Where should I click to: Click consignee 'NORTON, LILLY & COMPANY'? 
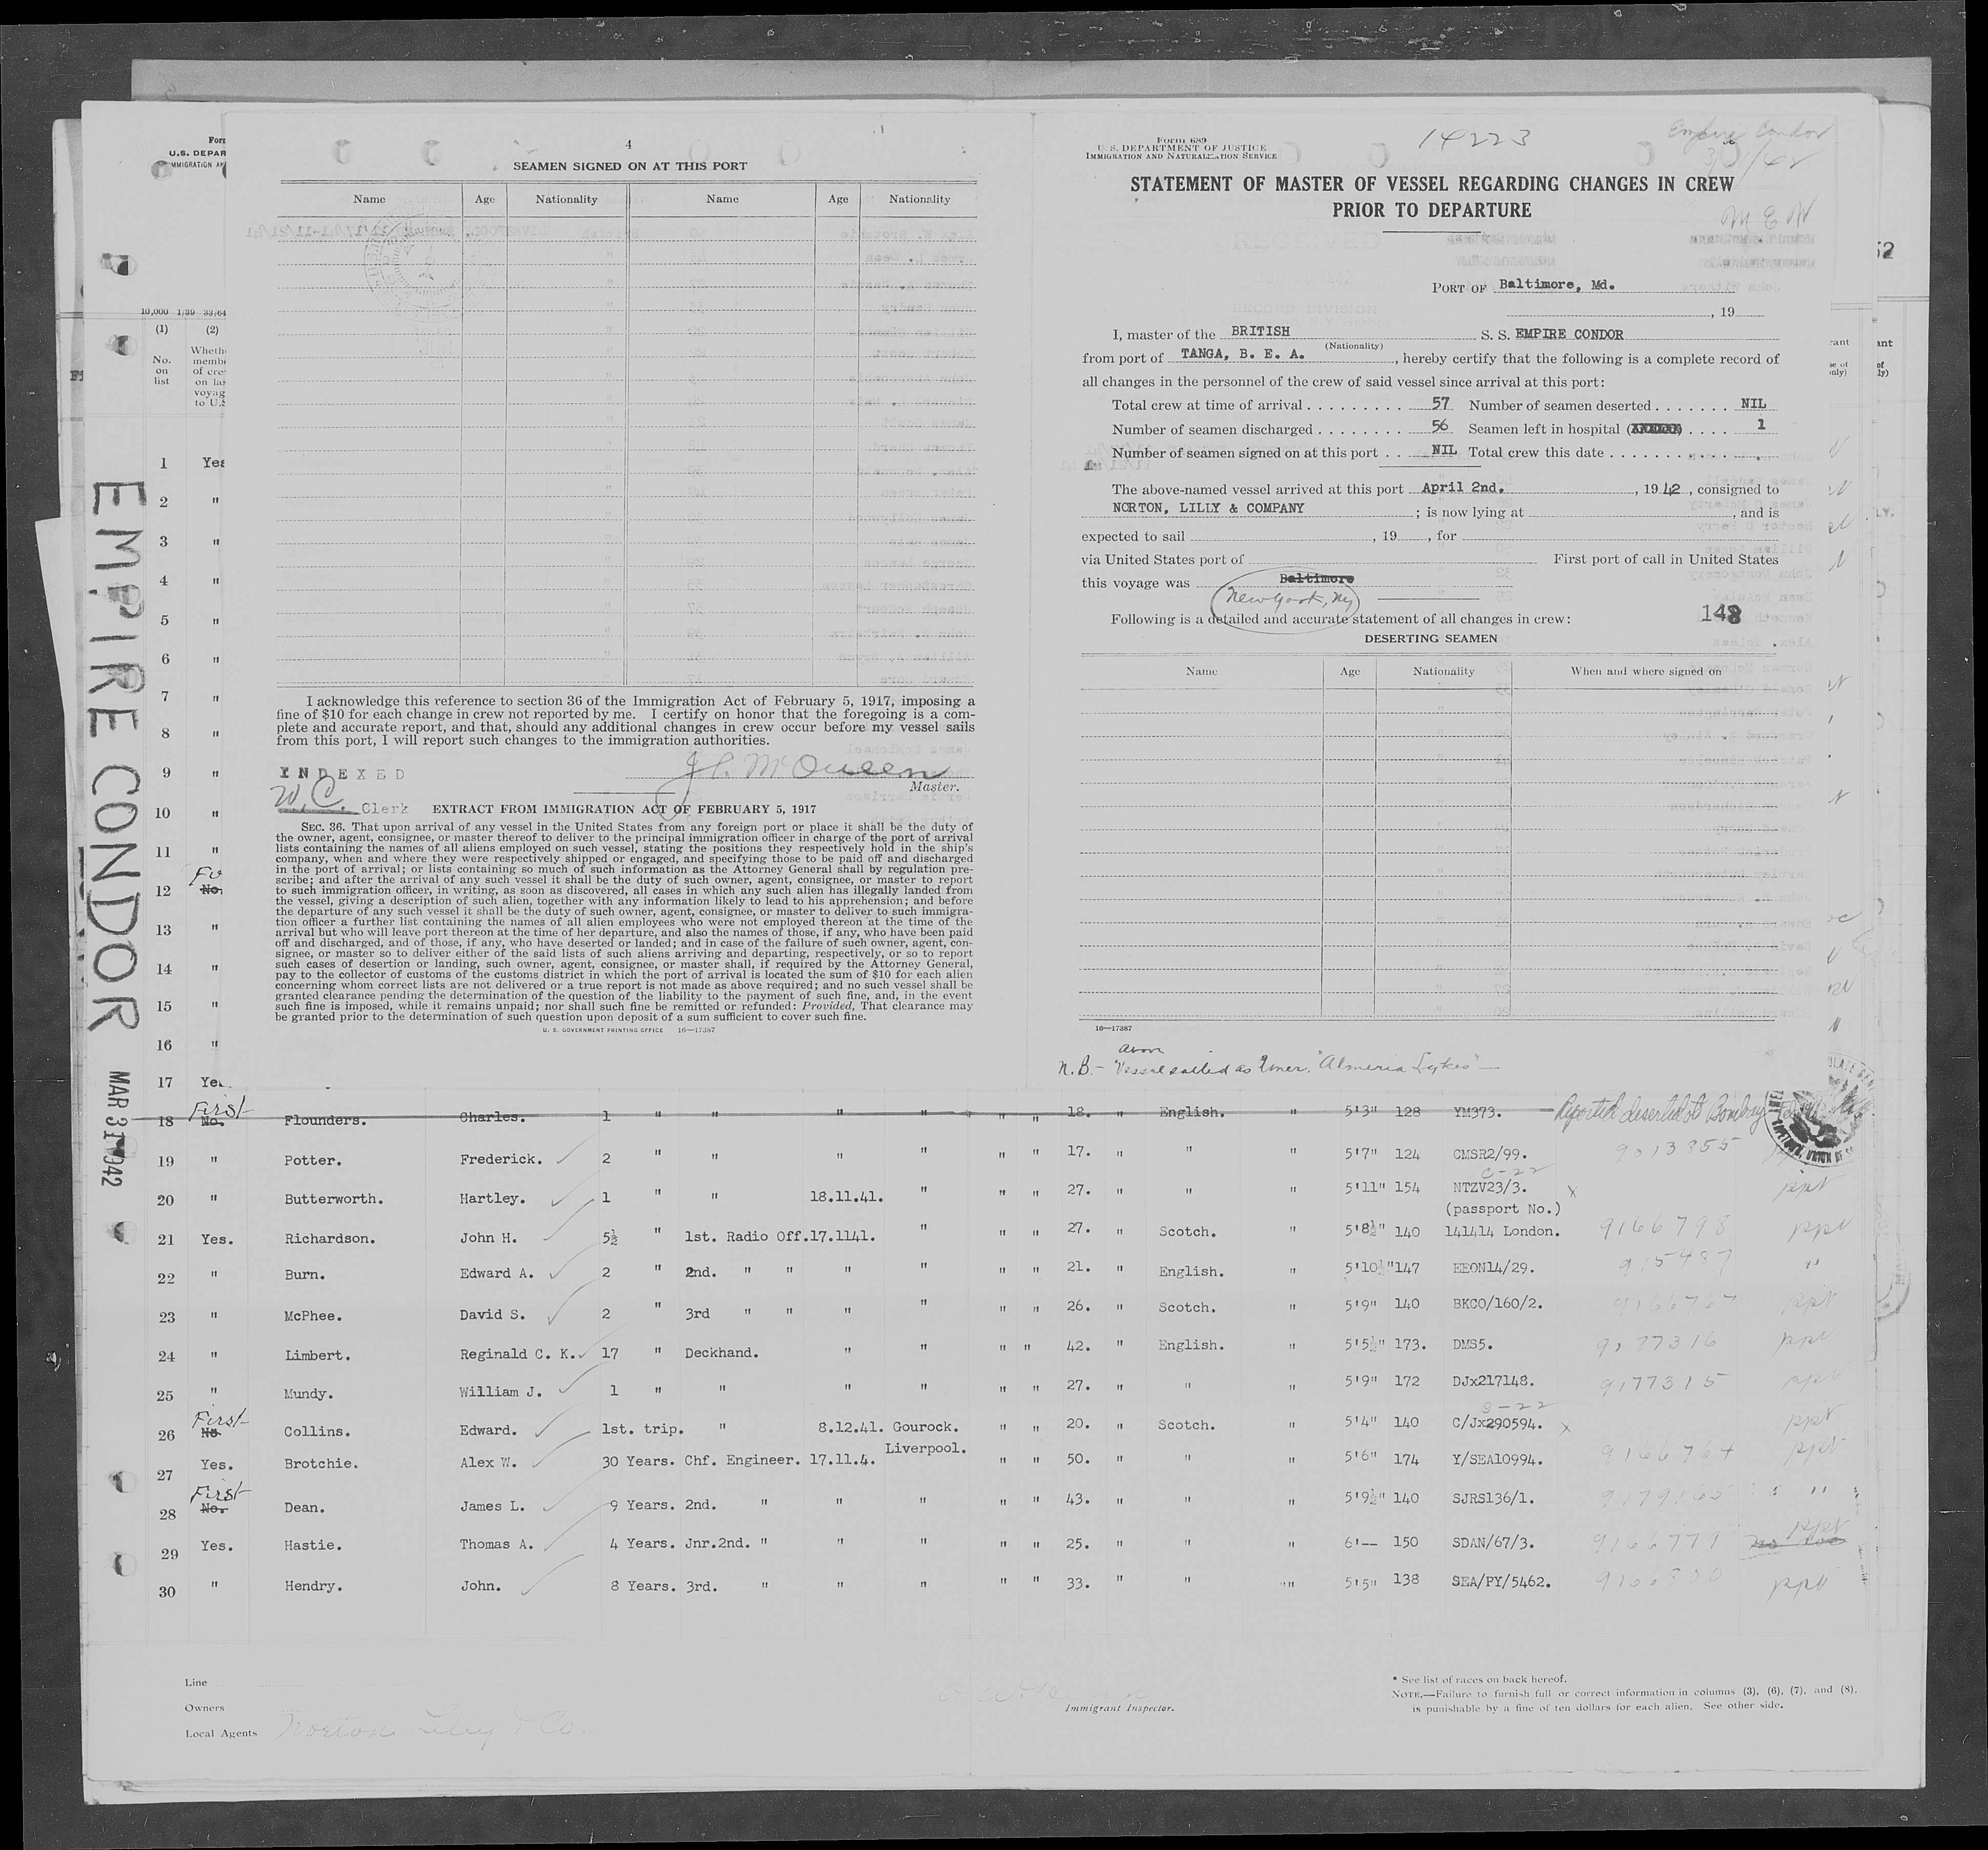[1208, 508]
